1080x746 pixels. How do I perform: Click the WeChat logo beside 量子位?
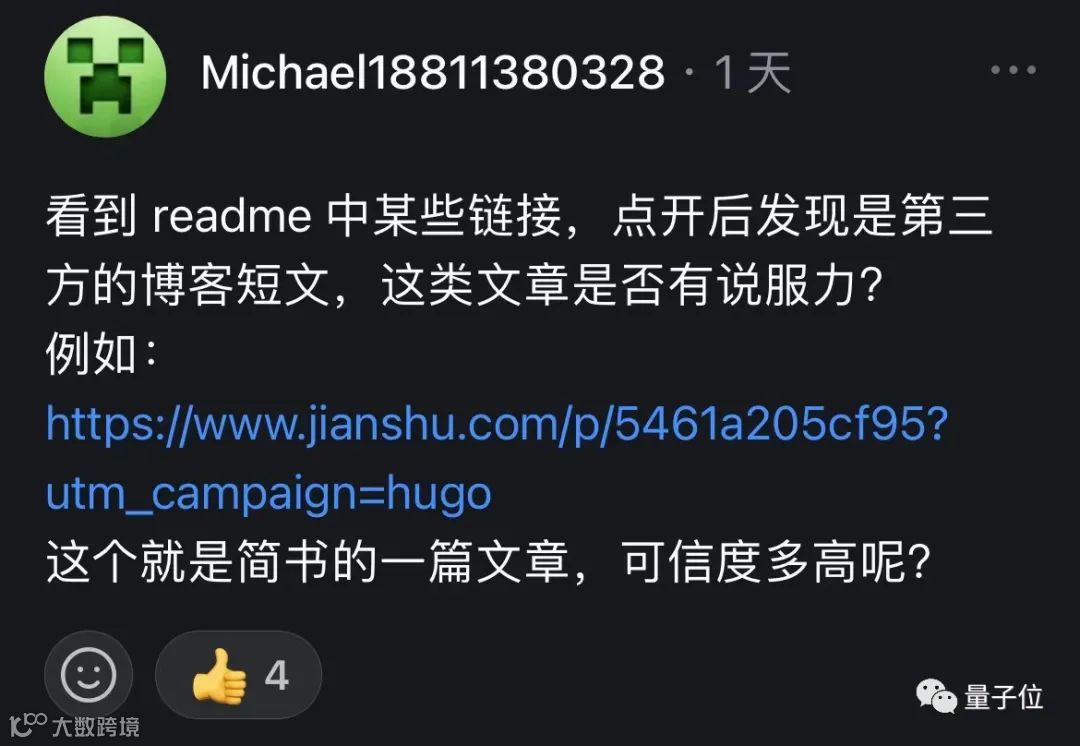click(x=936, y=696)
